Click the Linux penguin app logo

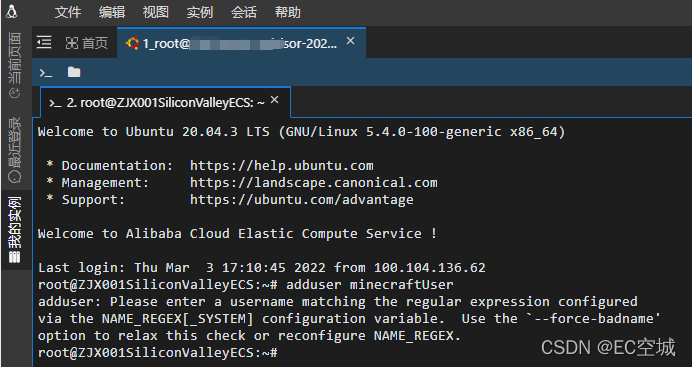[x=11, y=11]
